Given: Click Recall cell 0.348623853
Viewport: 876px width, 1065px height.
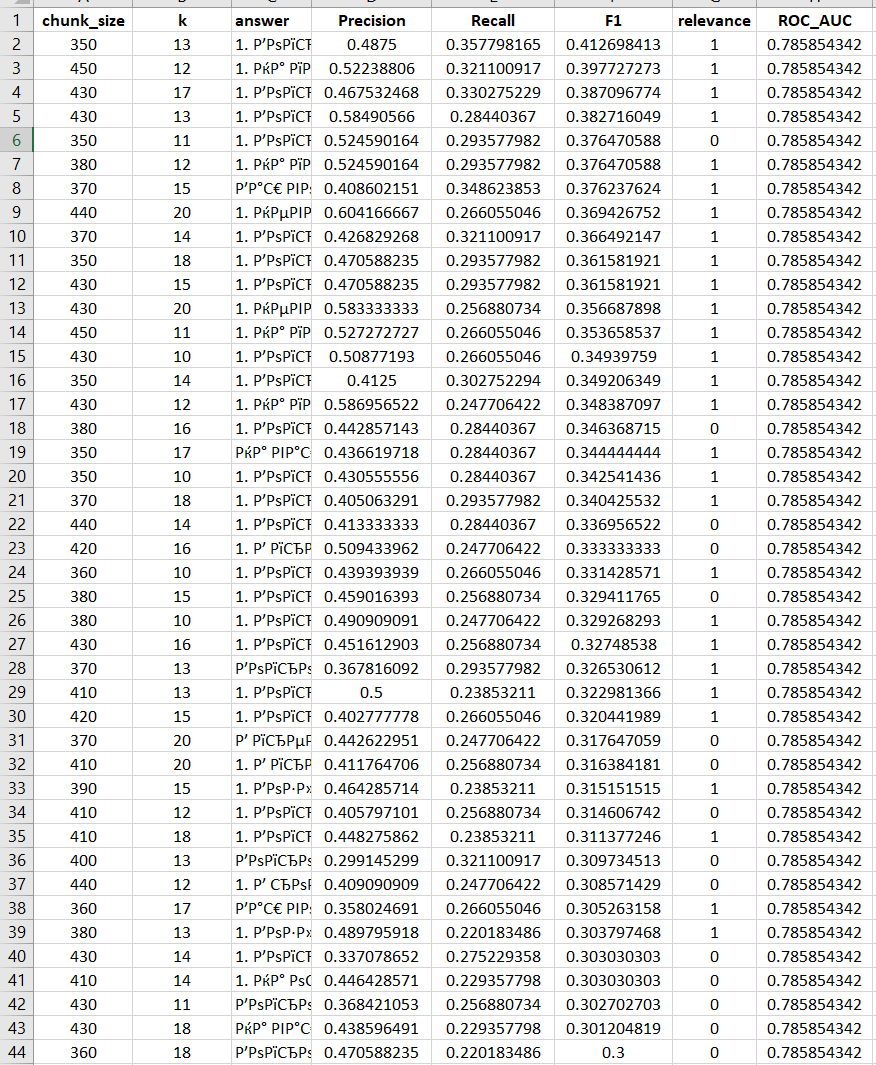Looking at the screenshot, I should click(x=493, y=189).
